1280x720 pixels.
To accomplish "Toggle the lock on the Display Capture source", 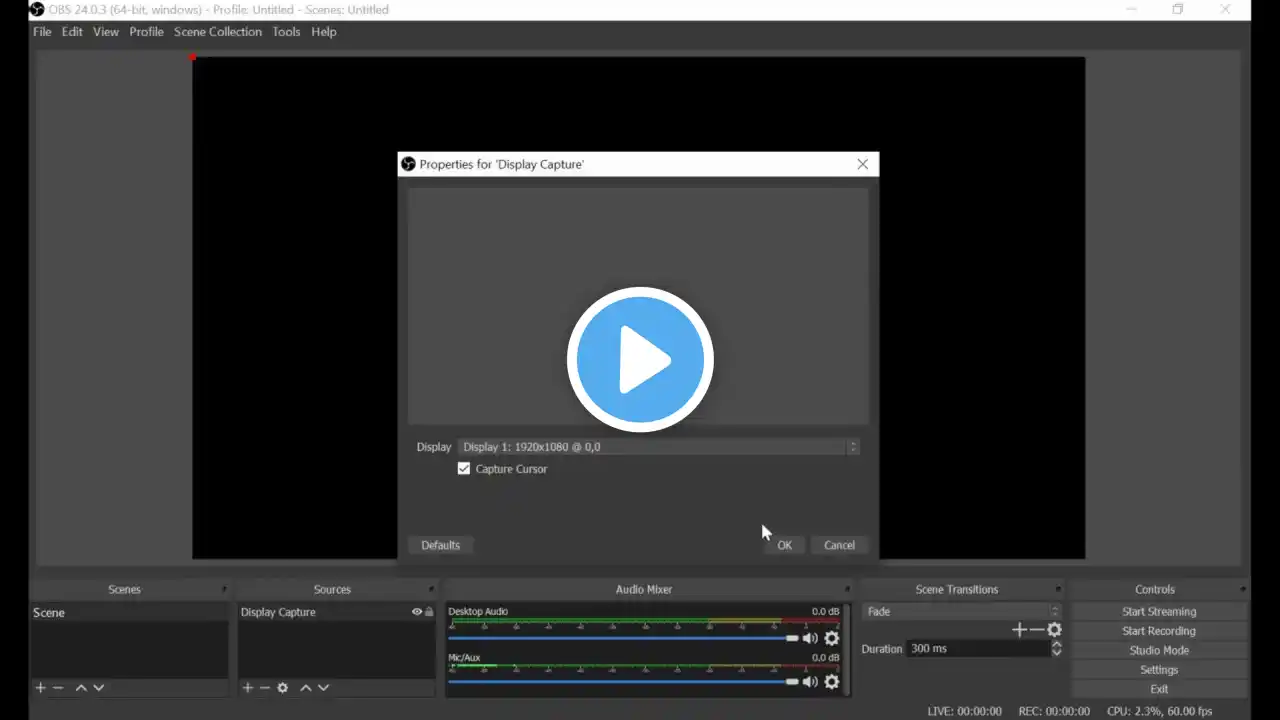I will click(429, 612).
